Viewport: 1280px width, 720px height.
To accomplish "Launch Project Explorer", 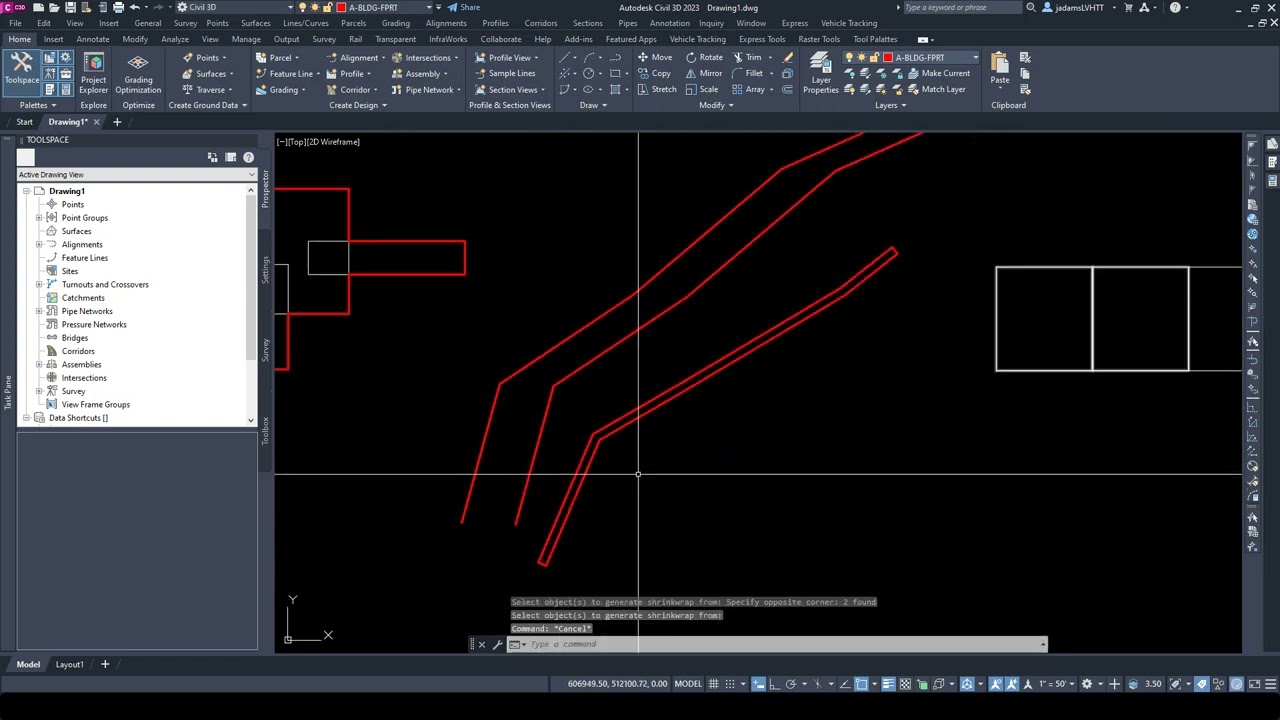I will 93,73.
